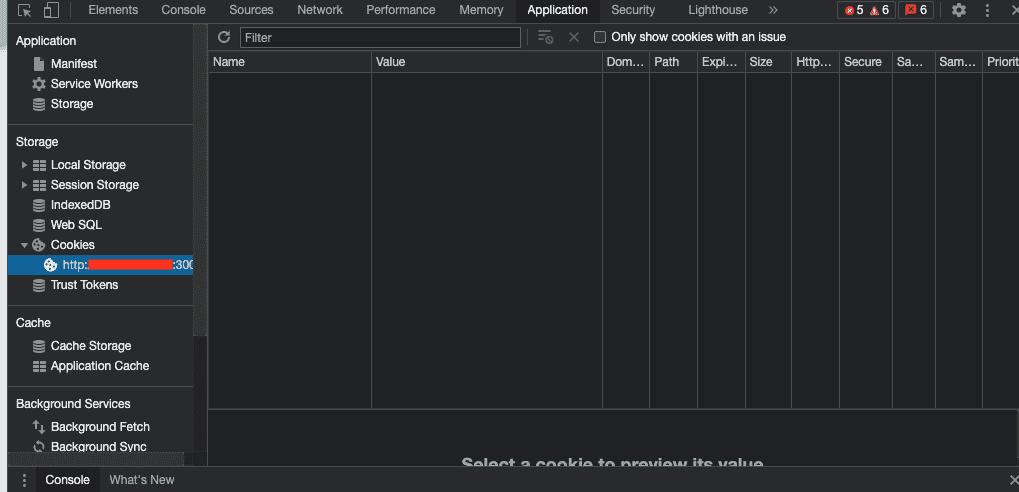This screenshot has height=492, width=1019.
Task: Close the bottom drawer X
Action: click(x=1013, y=480)
